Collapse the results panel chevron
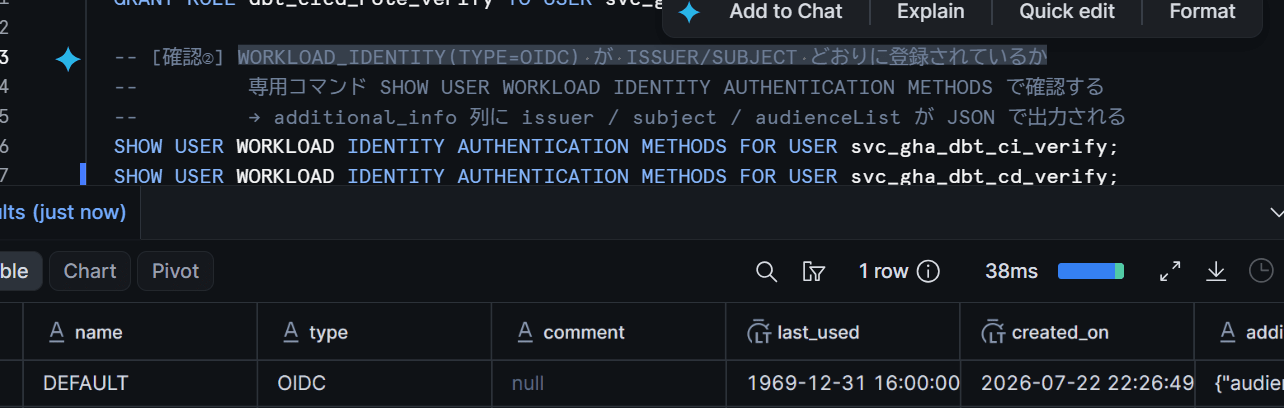Viewport: 1284px width, 408px height. coord(1276,212)
